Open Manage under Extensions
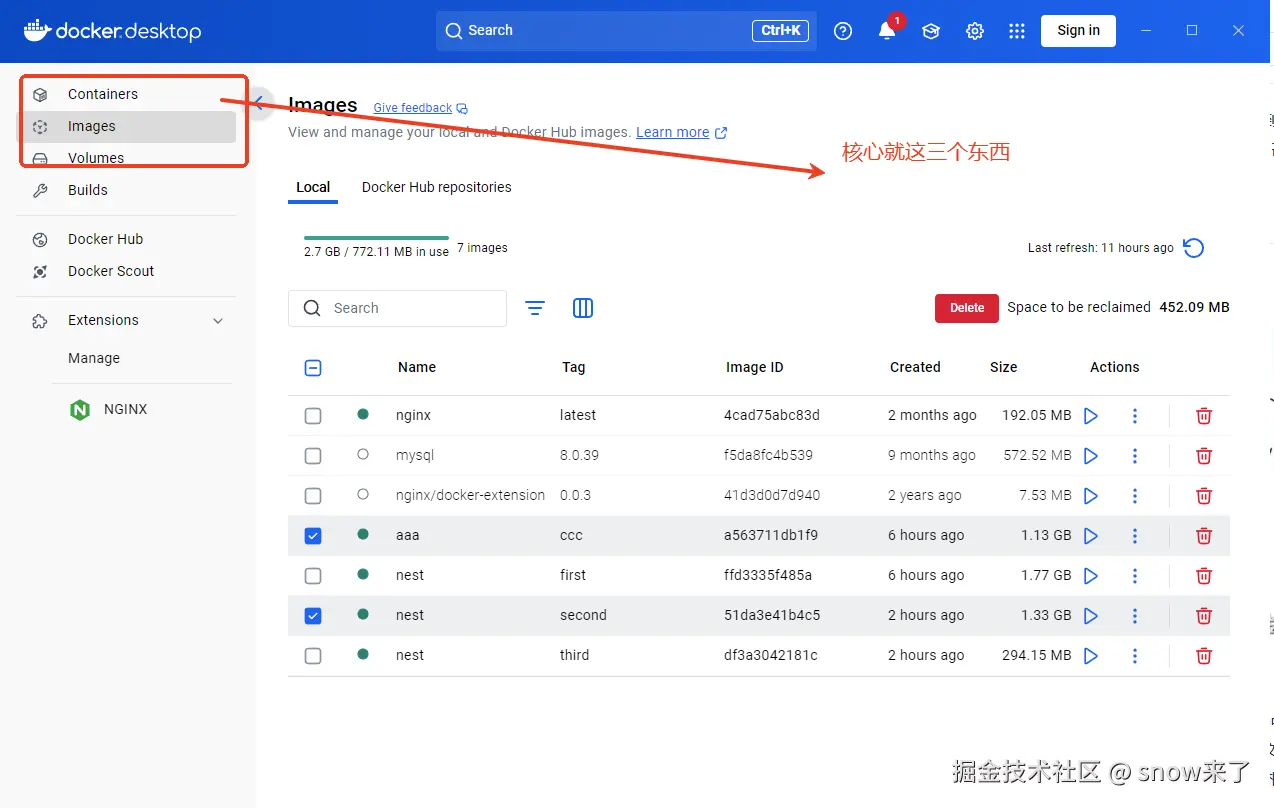The image size is (1274, 808). click(94, 358)
